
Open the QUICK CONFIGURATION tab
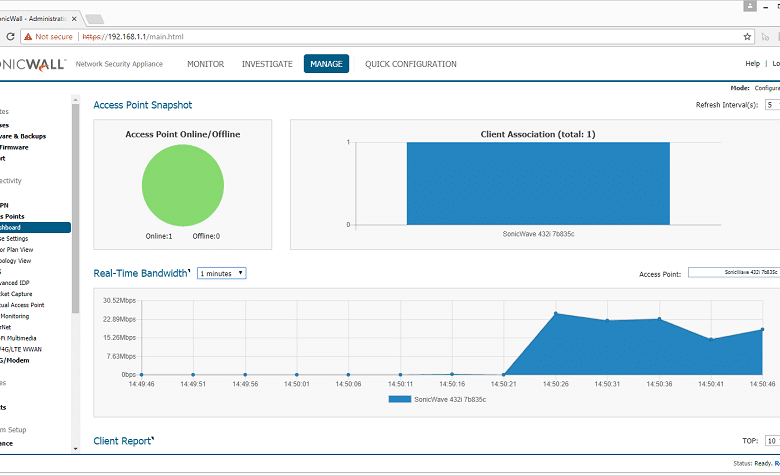411,64
